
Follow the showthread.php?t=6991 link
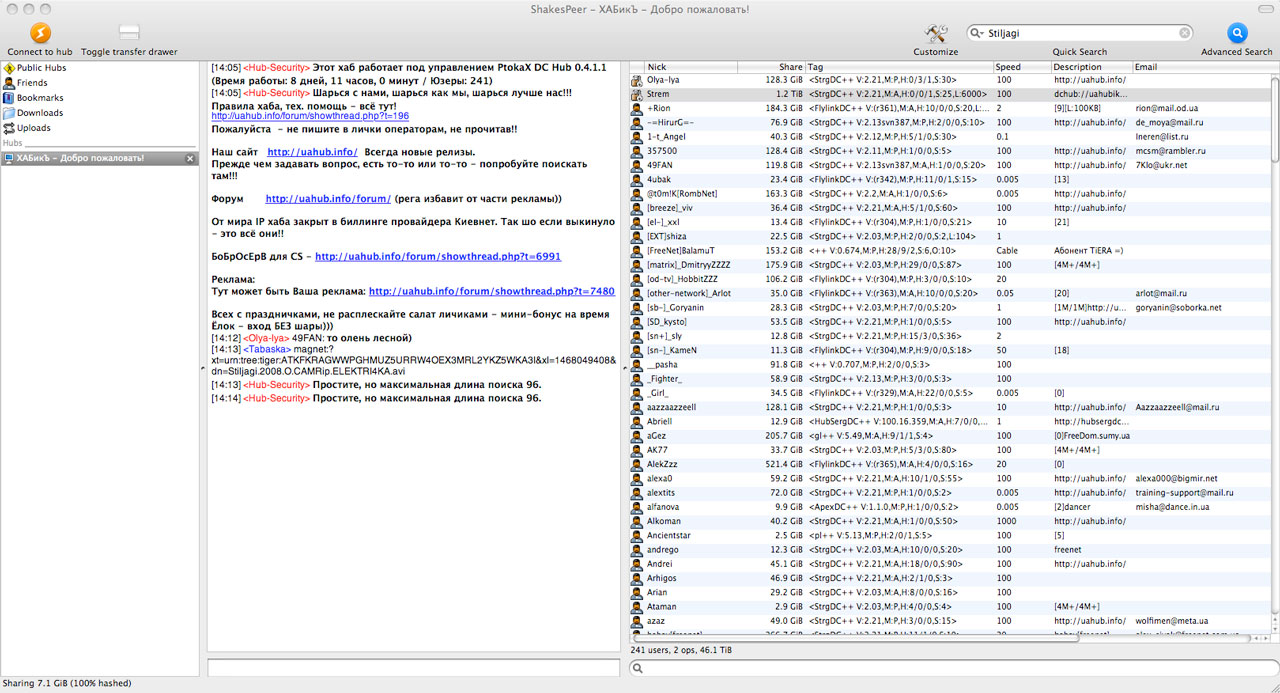pos(438,257)
